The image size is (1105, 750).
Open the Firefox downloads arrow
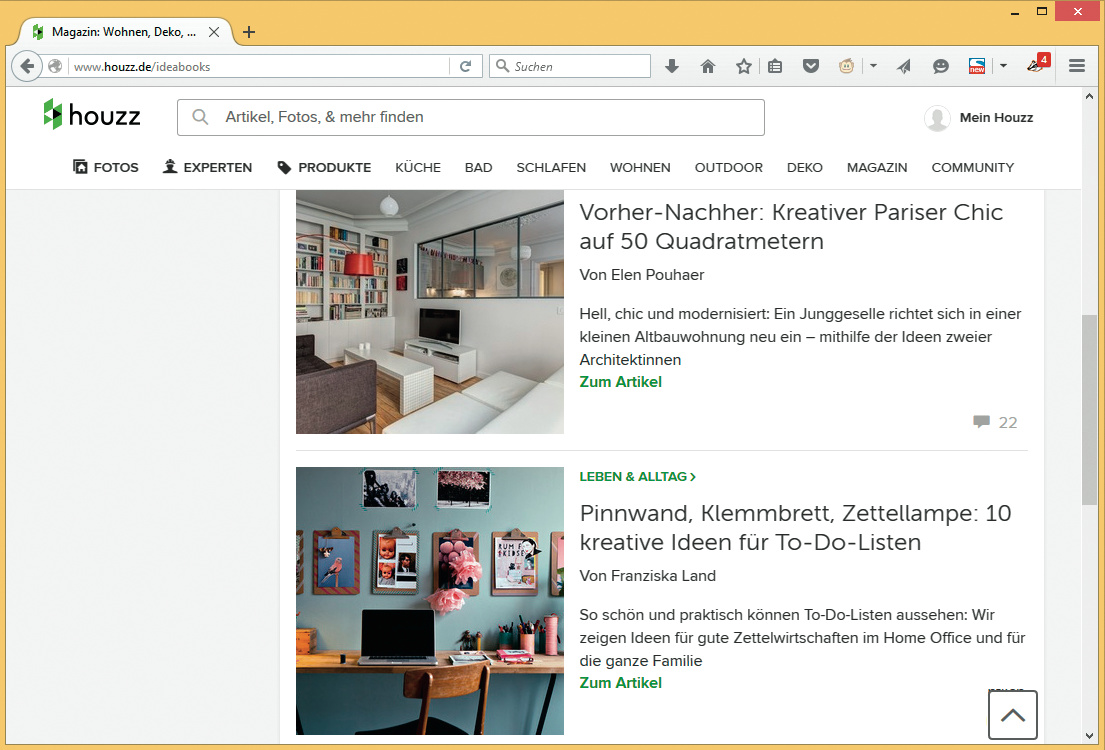pyautogui.click(x=672, y=67)
